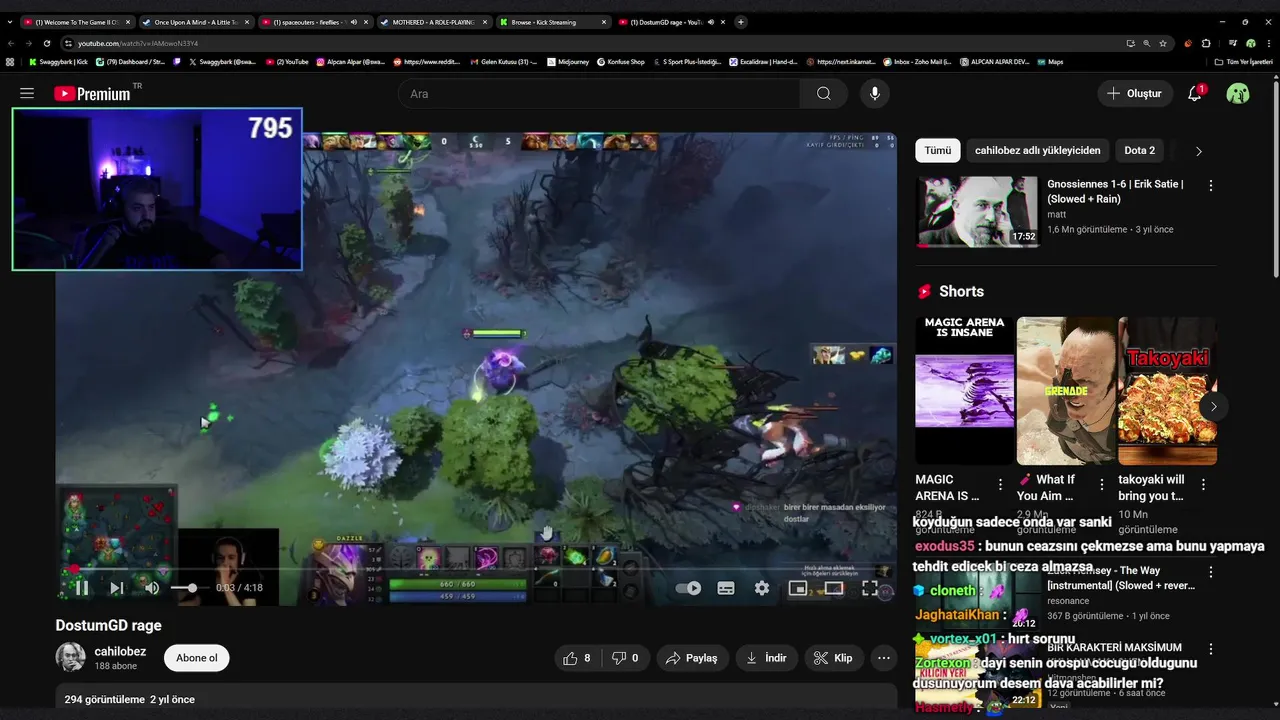Open more actions menu beside Klip
Screen dimensions: 1280x720
coord(883,658)
